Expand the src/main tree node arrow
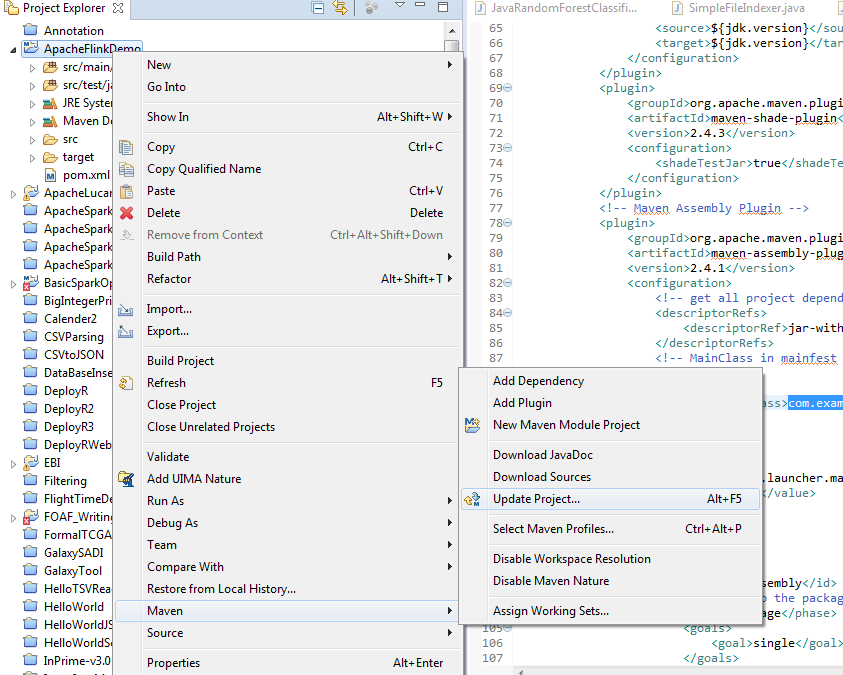This screenshot has width=843, height=675. click(x=32, y=67)
